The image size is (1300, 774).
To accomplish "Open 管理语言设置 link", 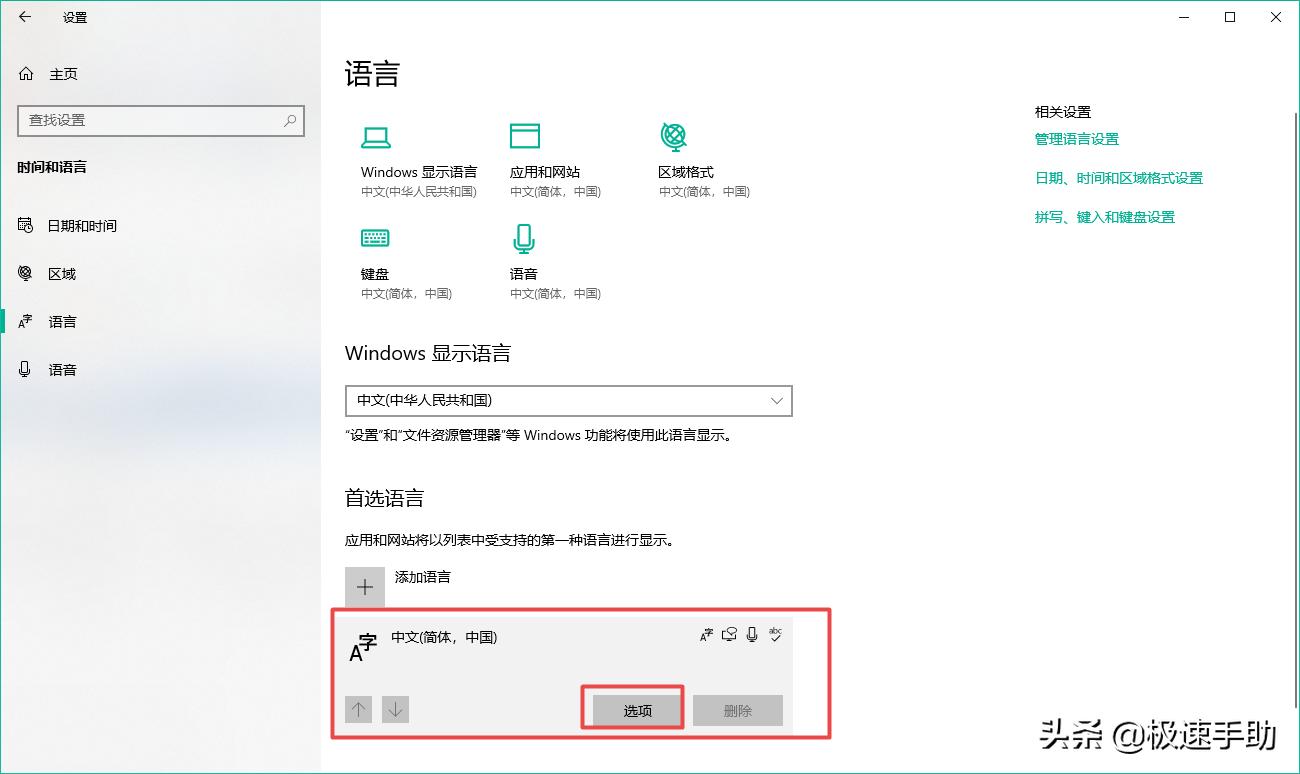I will (x=1076, y=139).
